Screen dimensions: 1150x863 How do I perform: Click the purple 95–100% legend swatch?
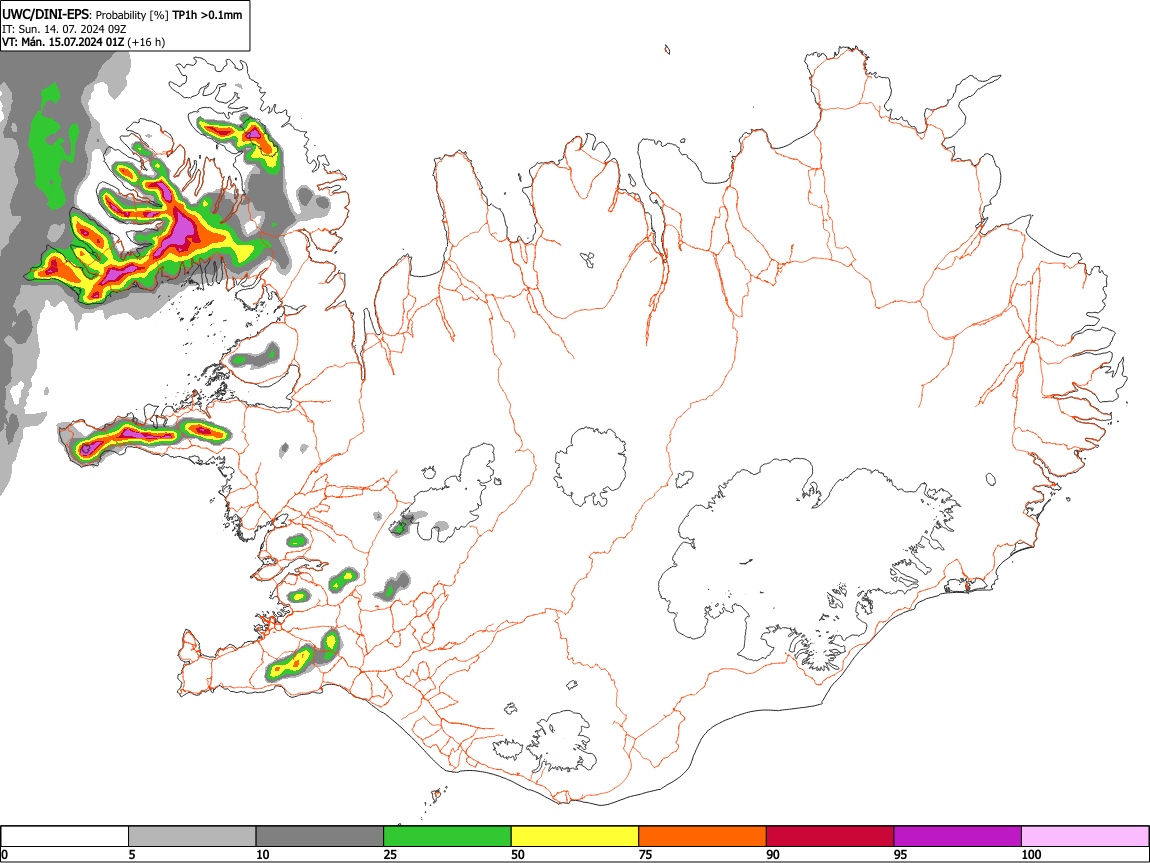tap(958, 837)
